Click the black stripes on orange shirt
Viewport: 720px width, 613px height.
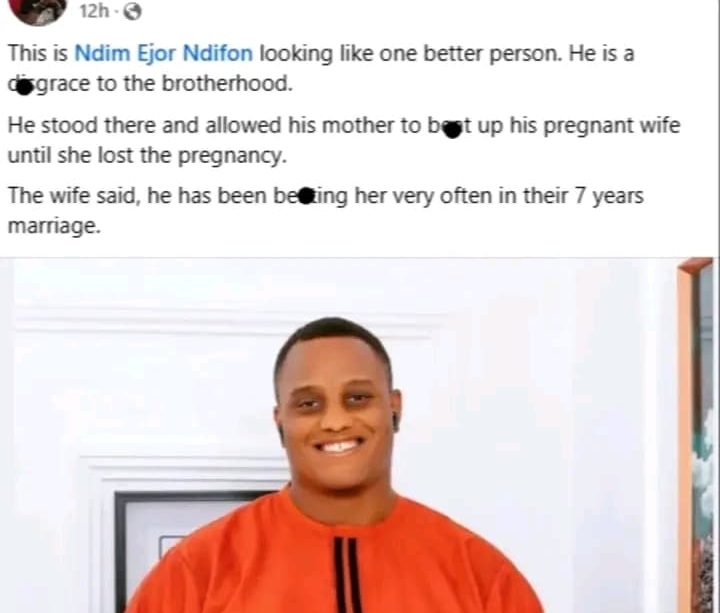345,574
